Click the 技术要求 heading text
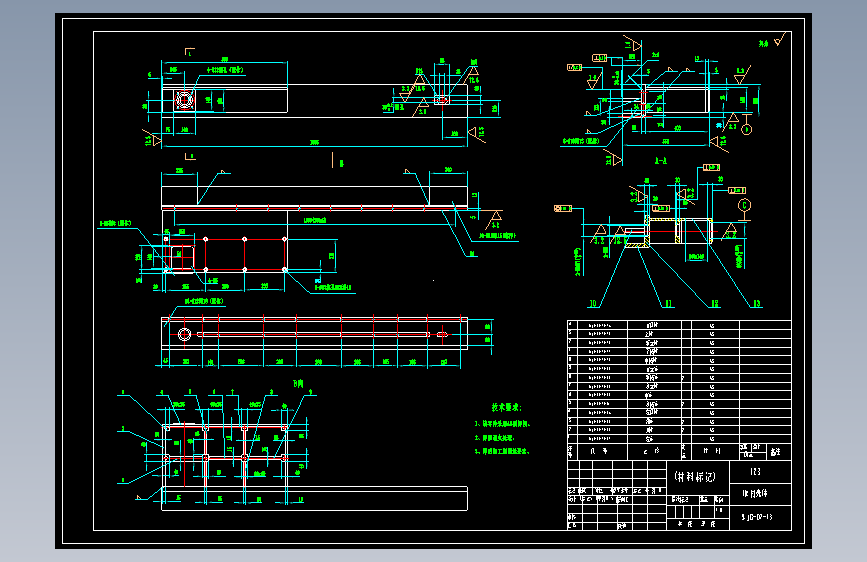 point(506,407)
